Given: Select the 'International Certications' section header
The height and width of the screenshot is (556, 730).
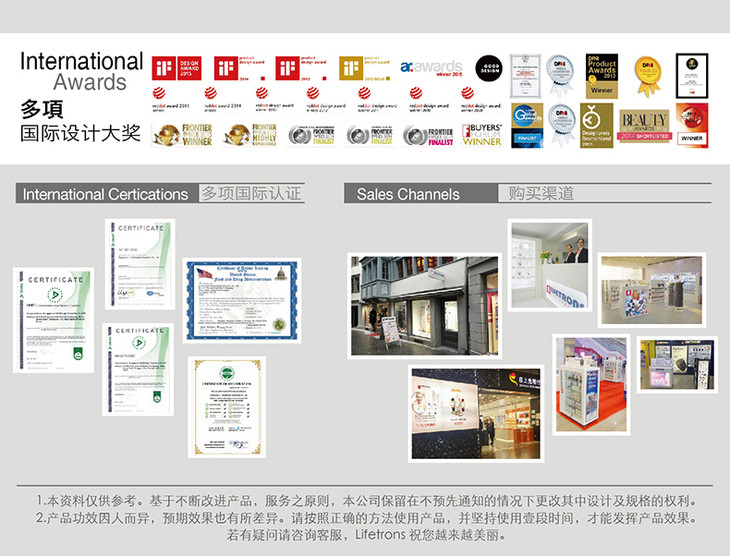Looking at the screenshot, I should pos(105,194).
